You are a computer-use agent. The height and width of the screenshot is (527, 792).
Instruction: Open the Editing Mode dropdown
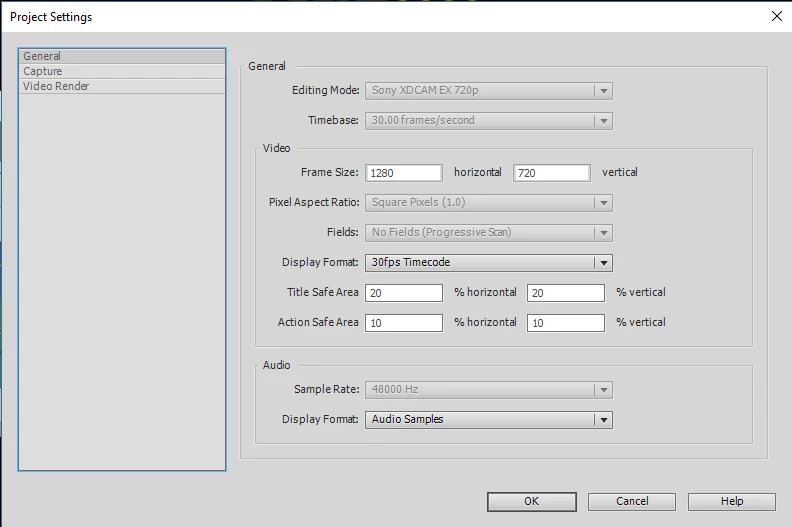click(x=488, y=91)
